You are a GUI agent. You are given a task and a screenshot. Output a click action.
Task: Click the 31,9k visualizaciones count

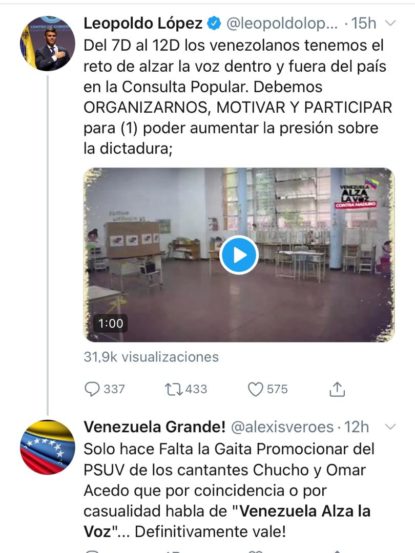[x=151, y=357]
